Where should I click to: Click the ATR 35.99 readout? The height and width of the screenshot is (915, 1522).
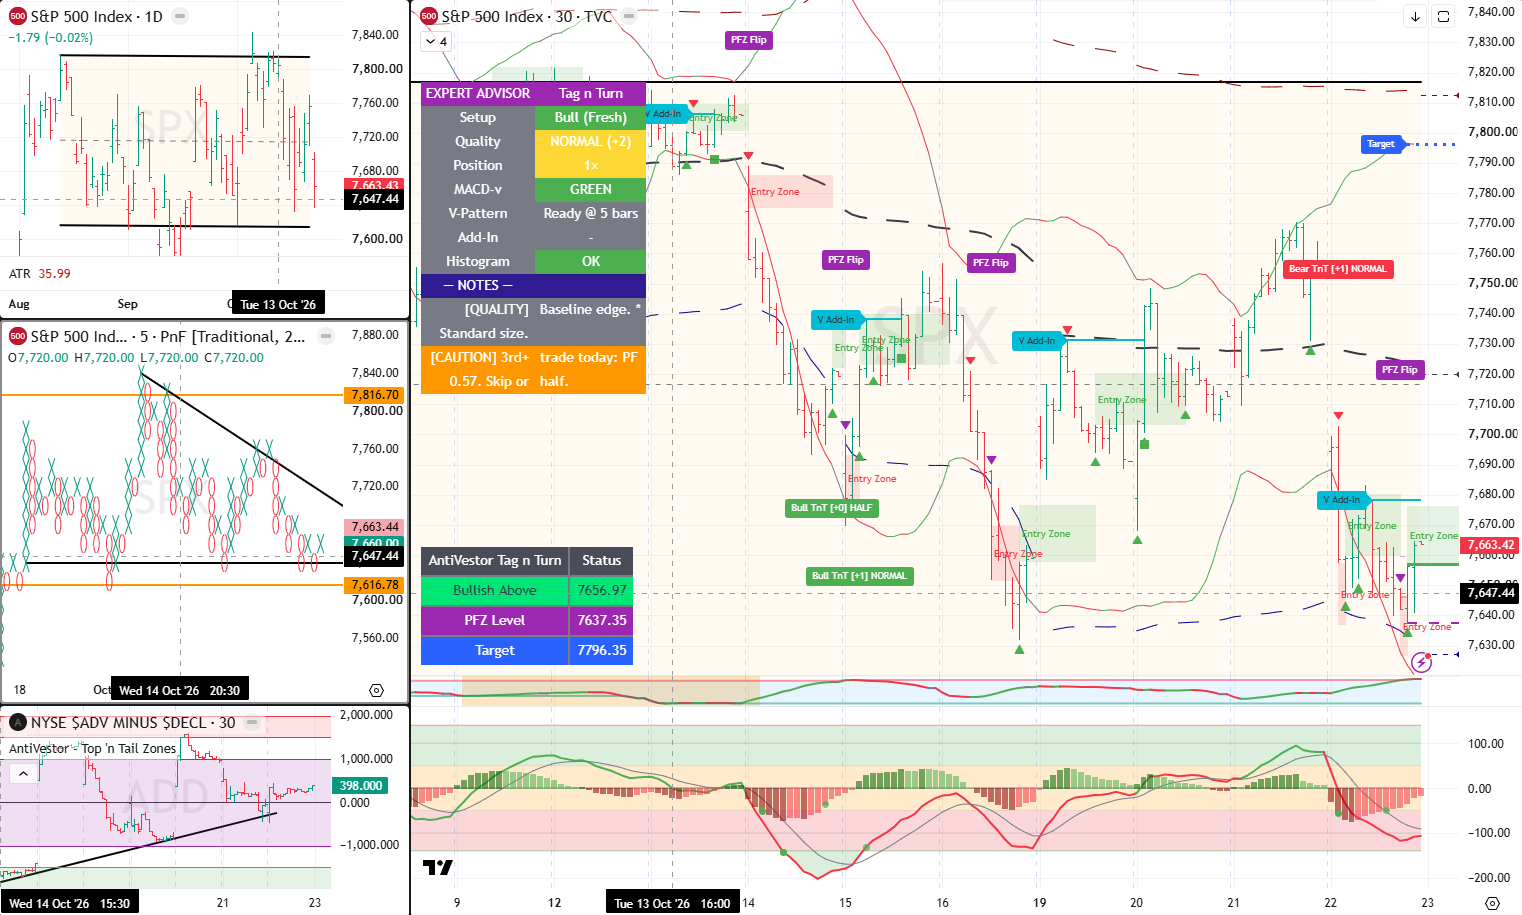point(40,273)
